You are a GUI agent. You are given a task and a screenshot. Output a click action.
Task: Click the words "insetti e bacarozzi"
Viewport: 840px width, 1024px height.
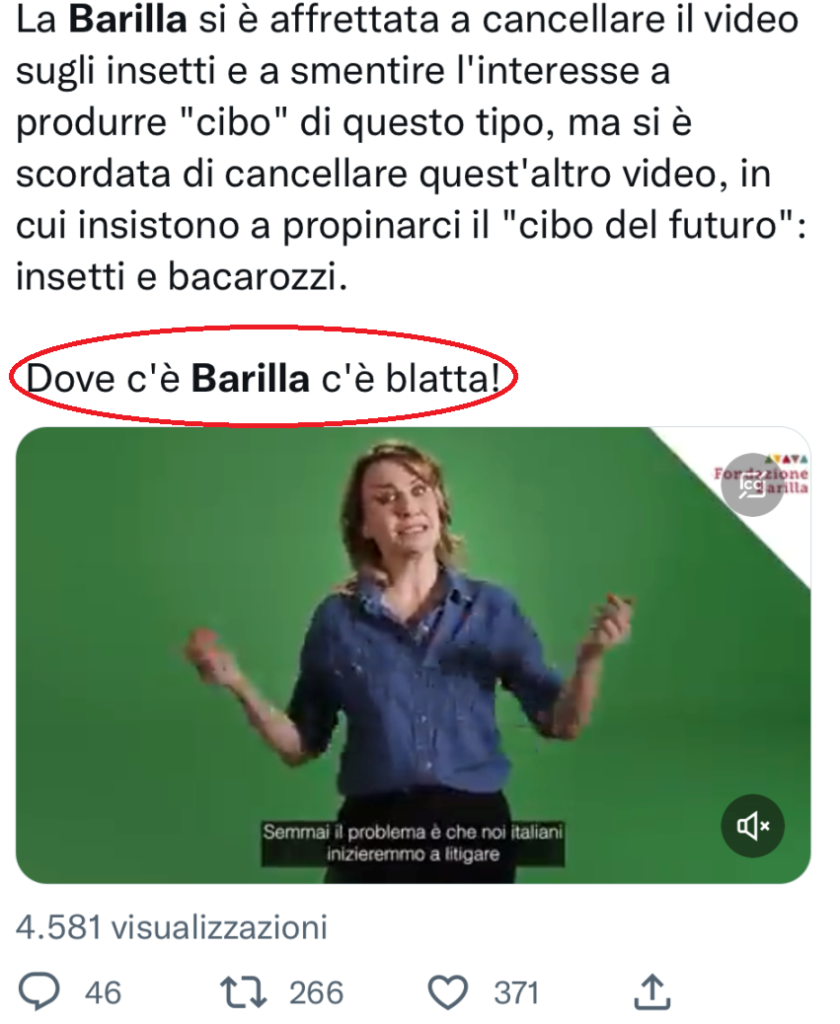(x=181, y=276)
